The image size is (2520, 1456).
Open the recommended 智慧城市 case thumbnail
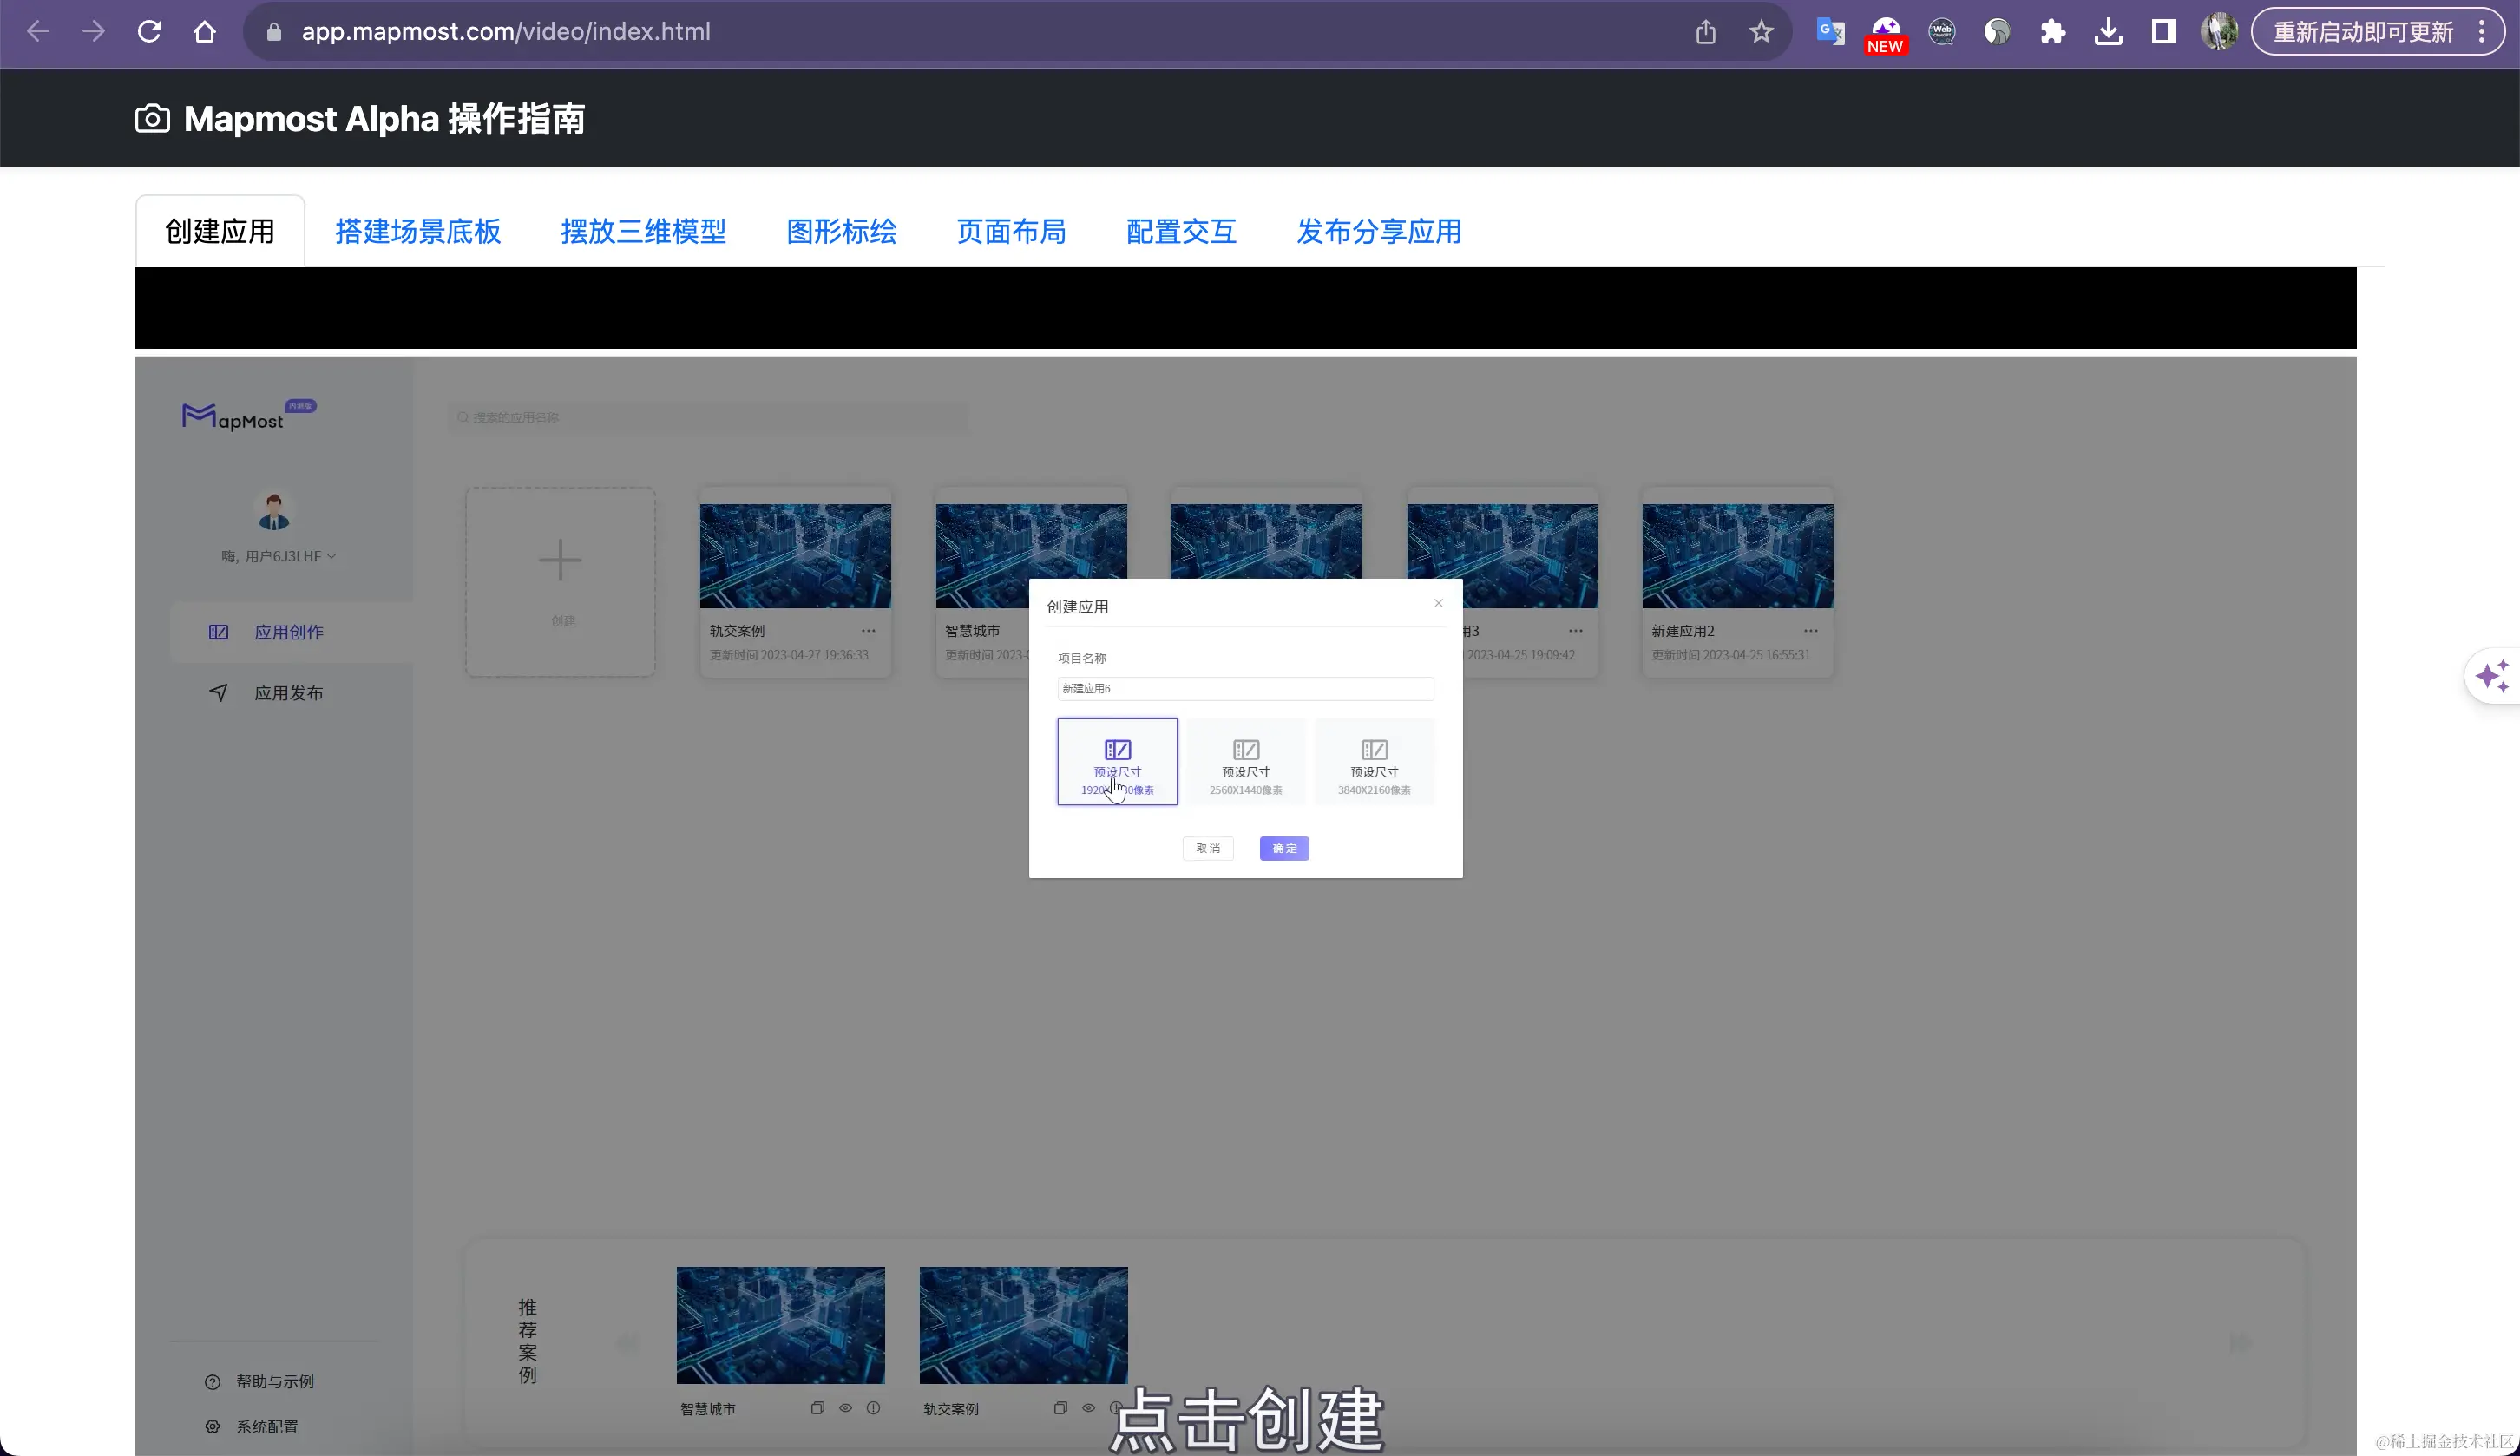tap(780, 1325)
